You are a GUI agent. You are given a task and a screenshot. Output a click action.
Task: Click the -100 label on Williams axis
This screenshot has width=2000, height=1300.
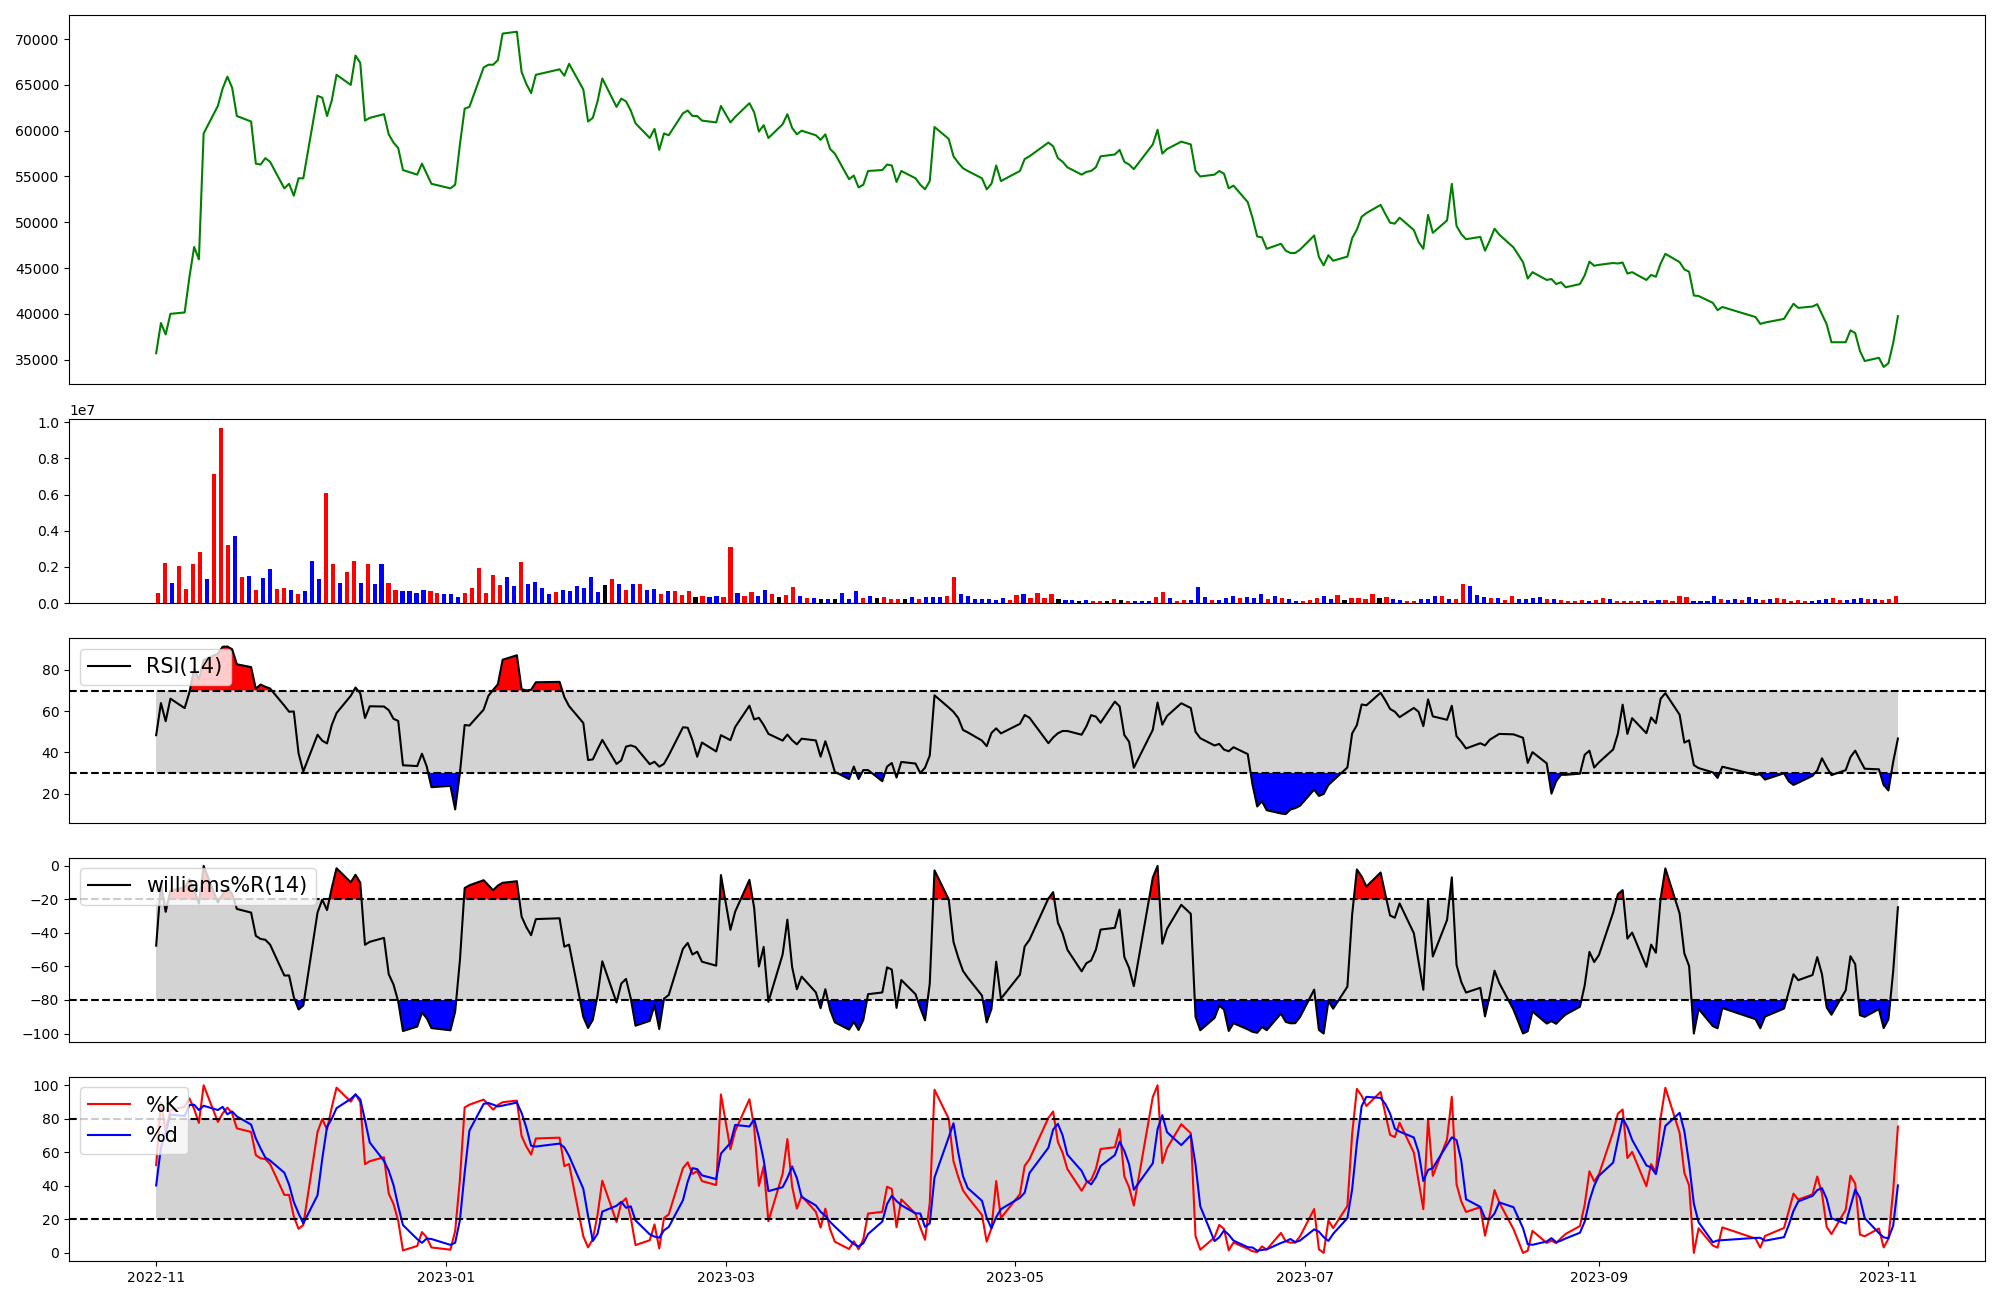40,1034
